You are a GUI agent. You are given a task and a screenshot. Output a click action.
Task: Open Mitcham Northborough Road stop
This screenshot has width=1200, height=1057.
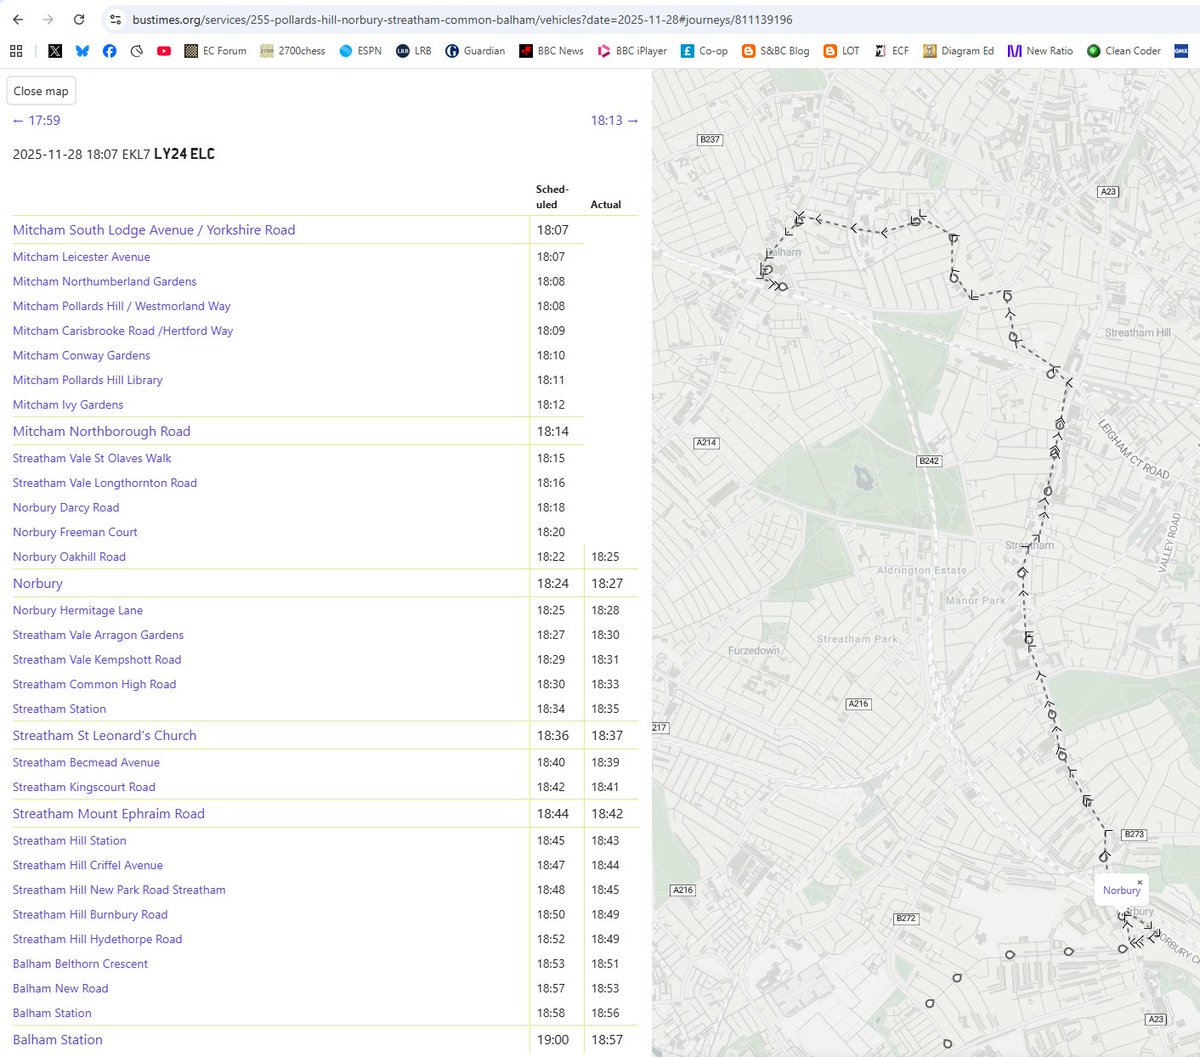(x=101, y=432)
